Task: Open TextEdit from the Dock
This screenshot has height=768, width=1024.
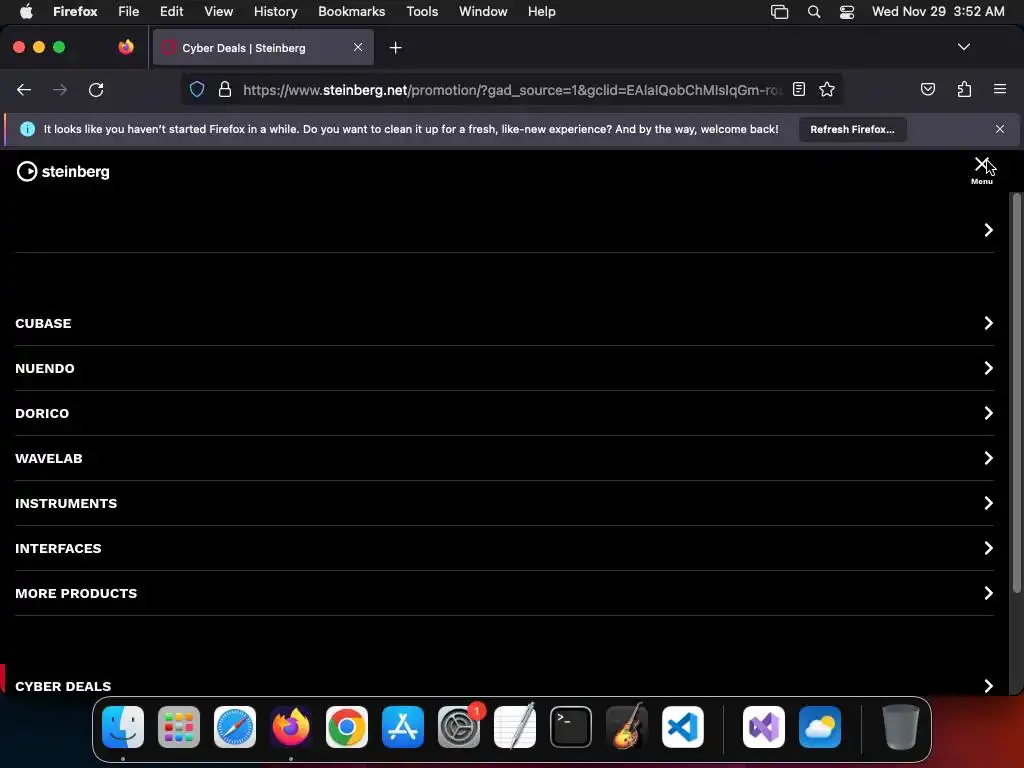Action: coord(515,727)
